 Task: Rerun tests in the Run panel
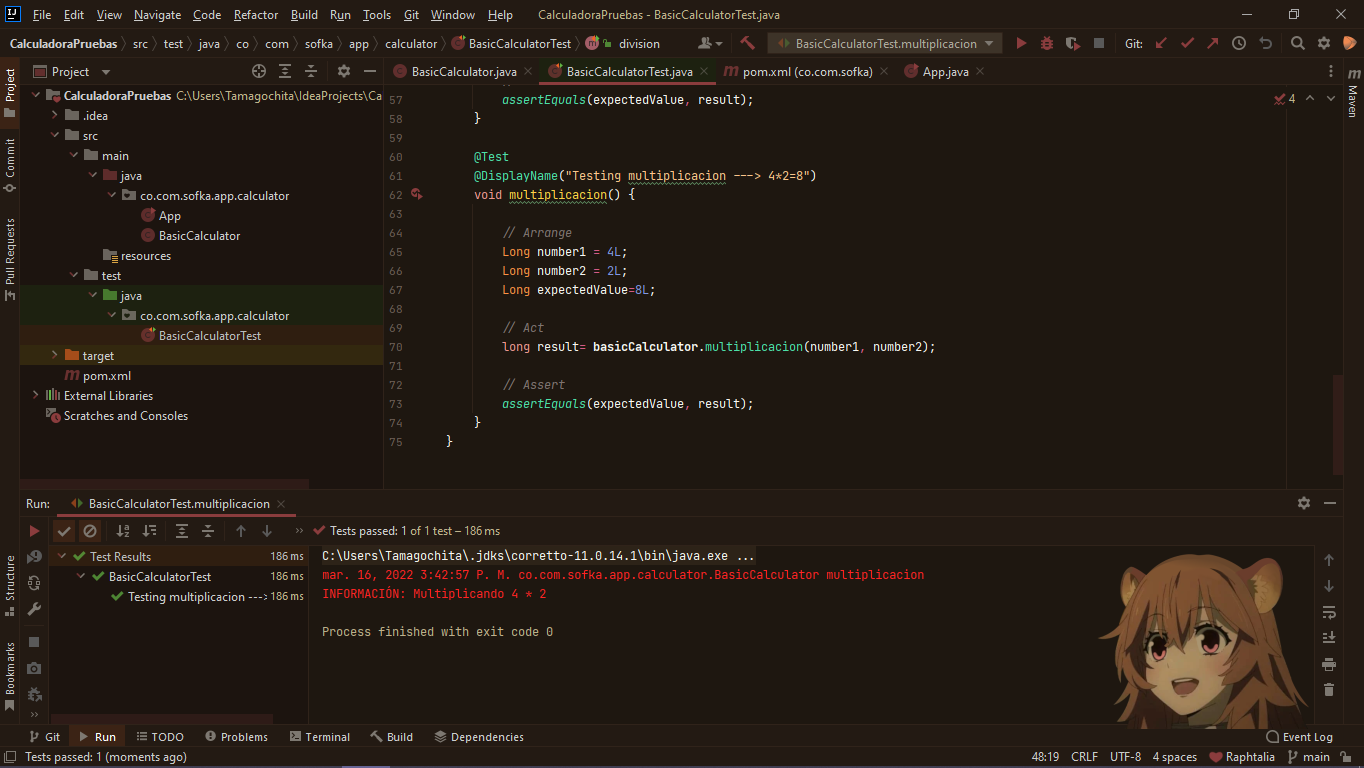click(33, 530)
